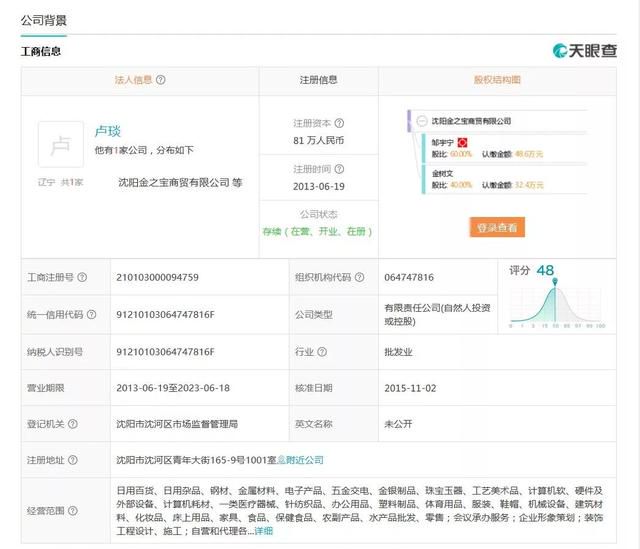
Task: Open legal person 卢琰 profile link
Action: [108, 131]
